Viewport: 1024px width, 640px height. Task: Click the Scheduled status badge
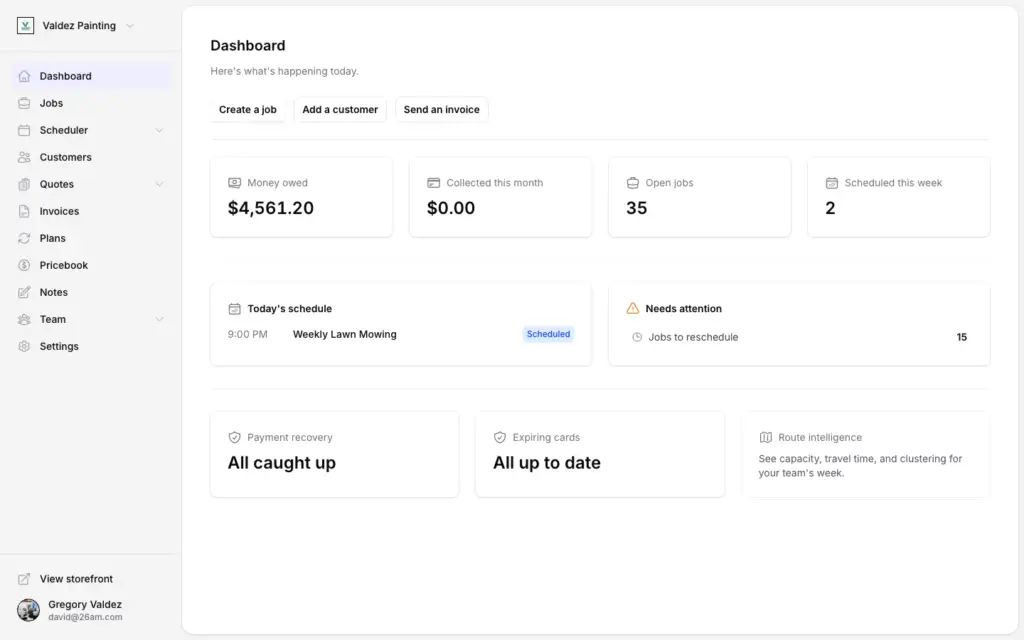tap(549, 334)
